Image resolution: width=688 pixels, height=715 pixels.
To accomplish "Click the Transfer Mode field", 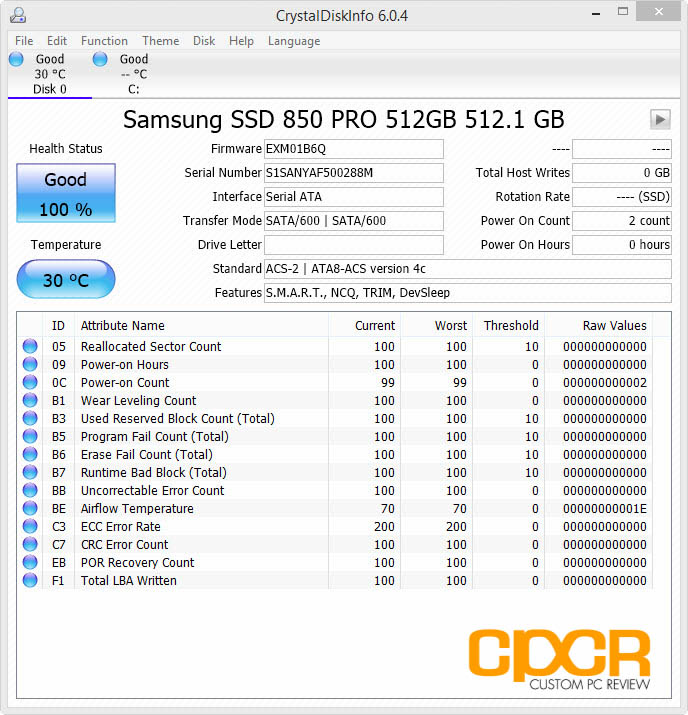I will tap(354, 221).
